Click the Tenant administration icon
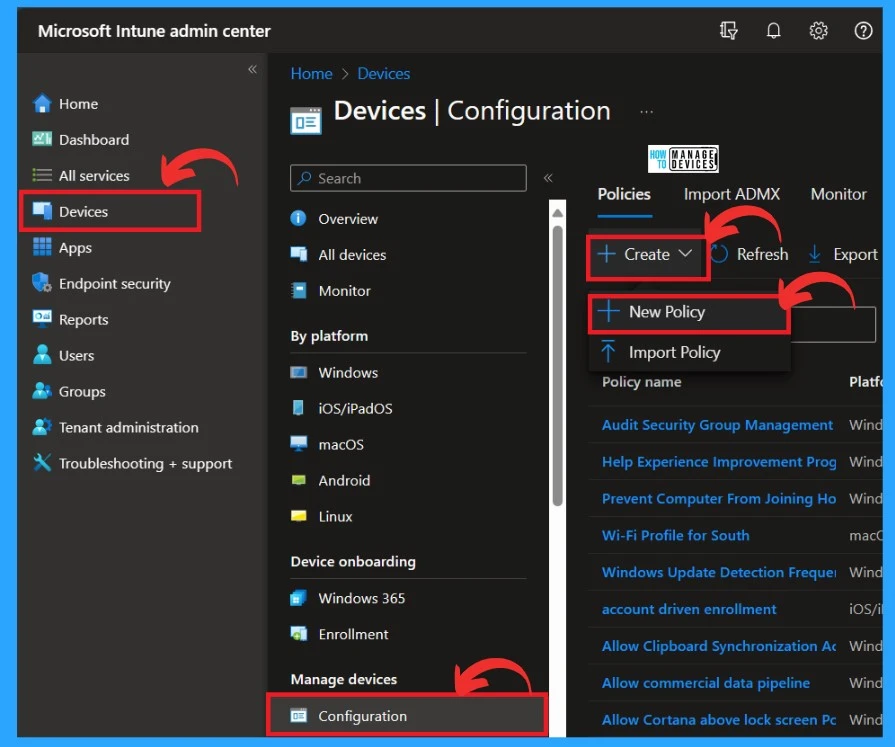This screenshot has height=747, width=895. pyautogui.click(x=42, y=427)
